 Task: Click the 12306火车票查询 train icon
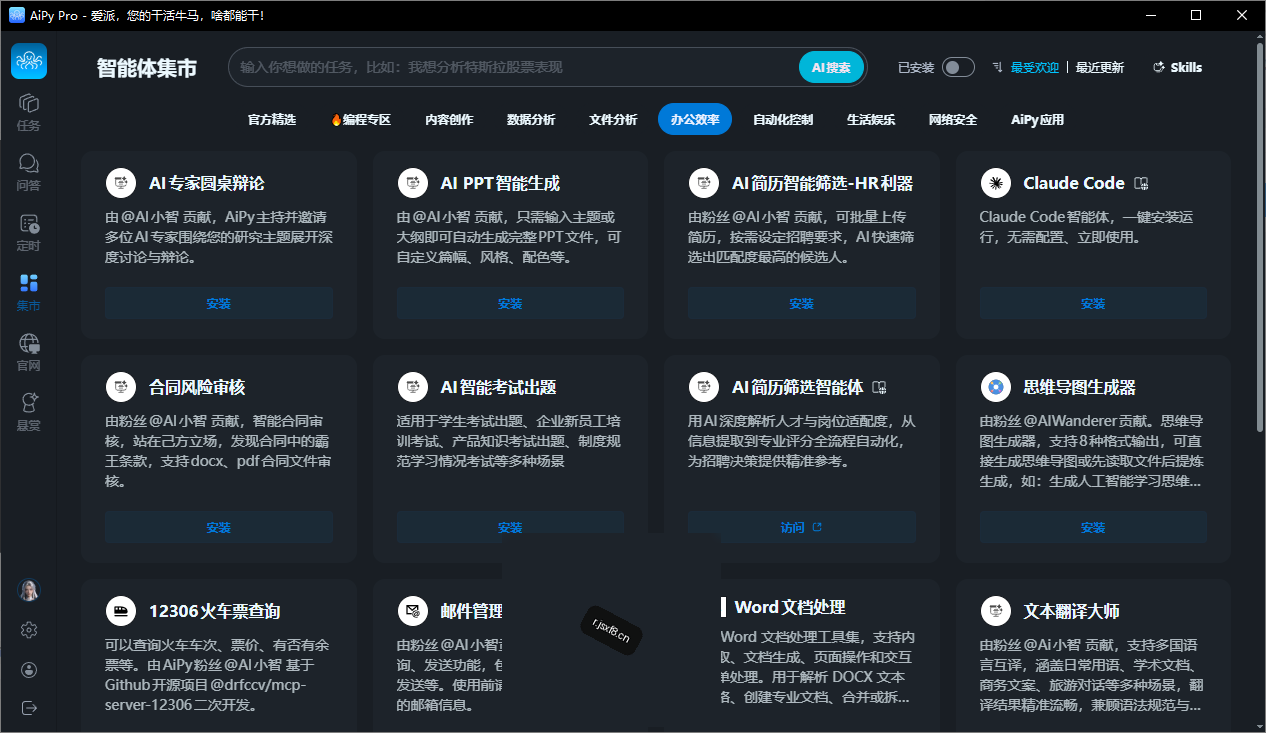point(120,611)
